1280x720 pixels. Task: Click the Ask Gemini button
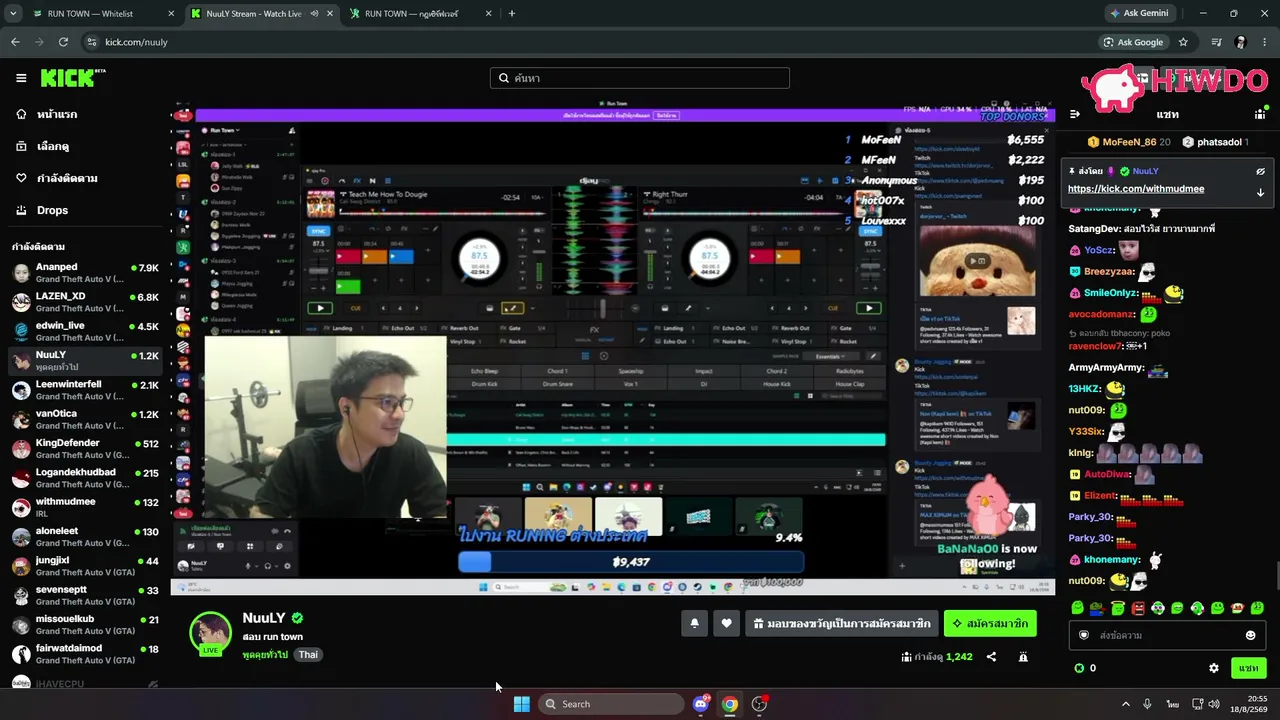coord(1139,14)
